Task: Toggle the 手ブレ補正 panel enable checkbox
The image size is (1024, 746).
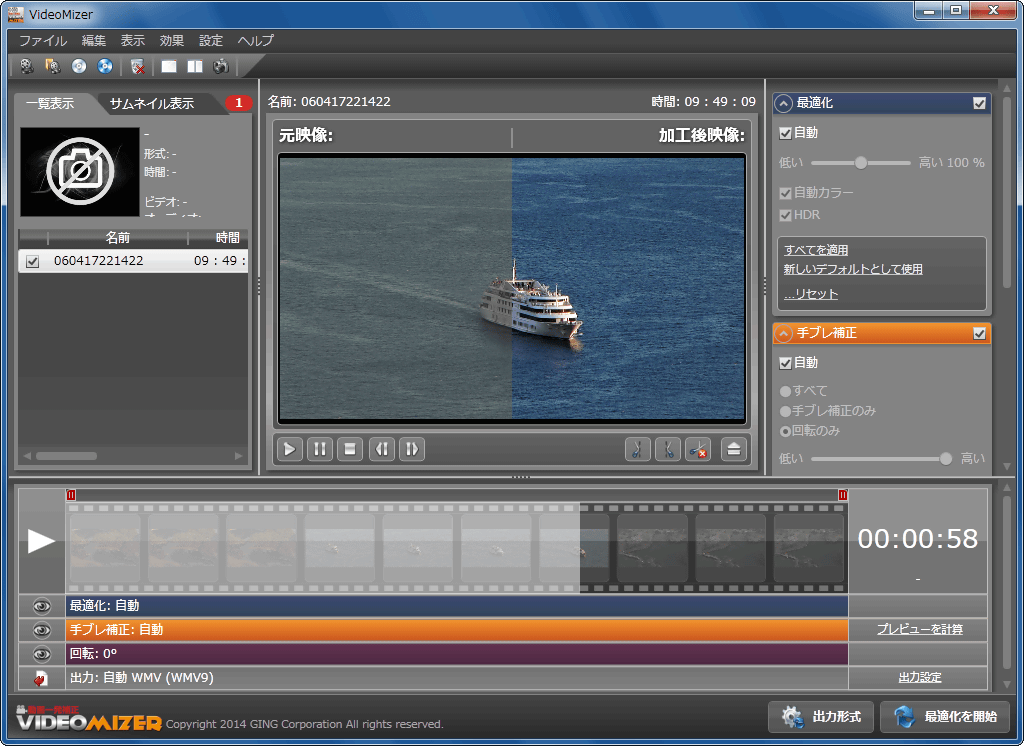Action: [x=979, y=333]
